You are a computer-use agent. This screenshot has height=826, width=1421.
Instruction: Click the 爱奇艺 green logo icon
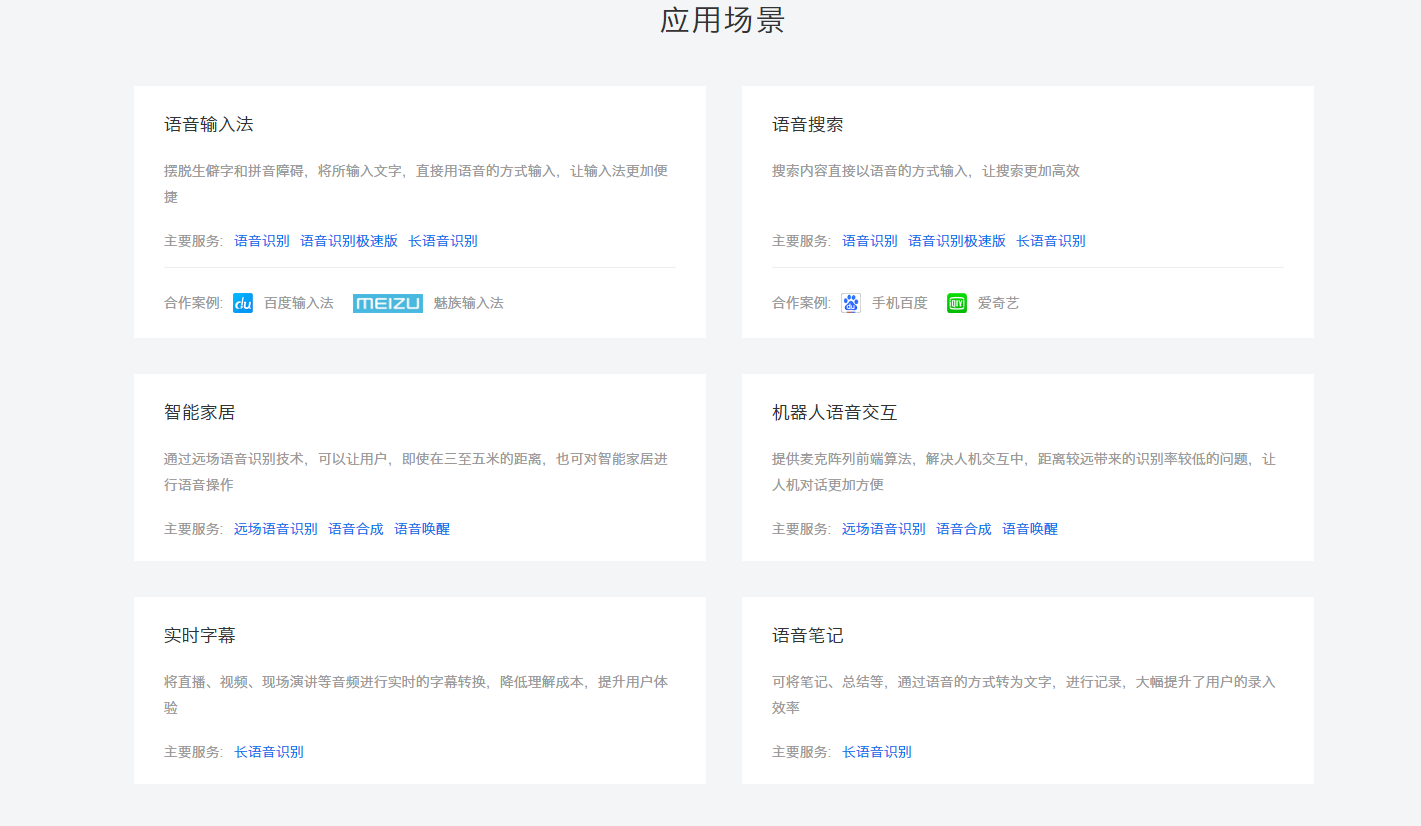click(x=957, y=303)
